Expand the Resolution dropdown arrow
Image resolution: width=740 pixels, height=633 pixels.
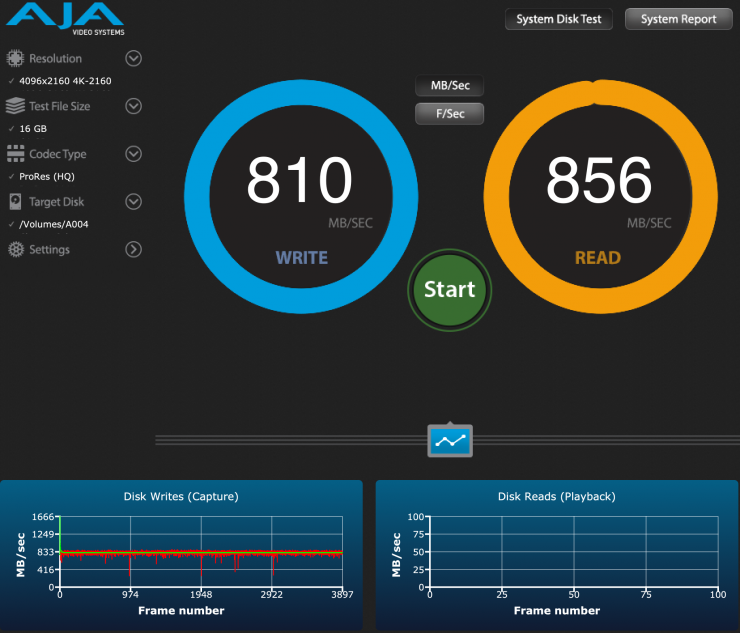coord(133,58)
